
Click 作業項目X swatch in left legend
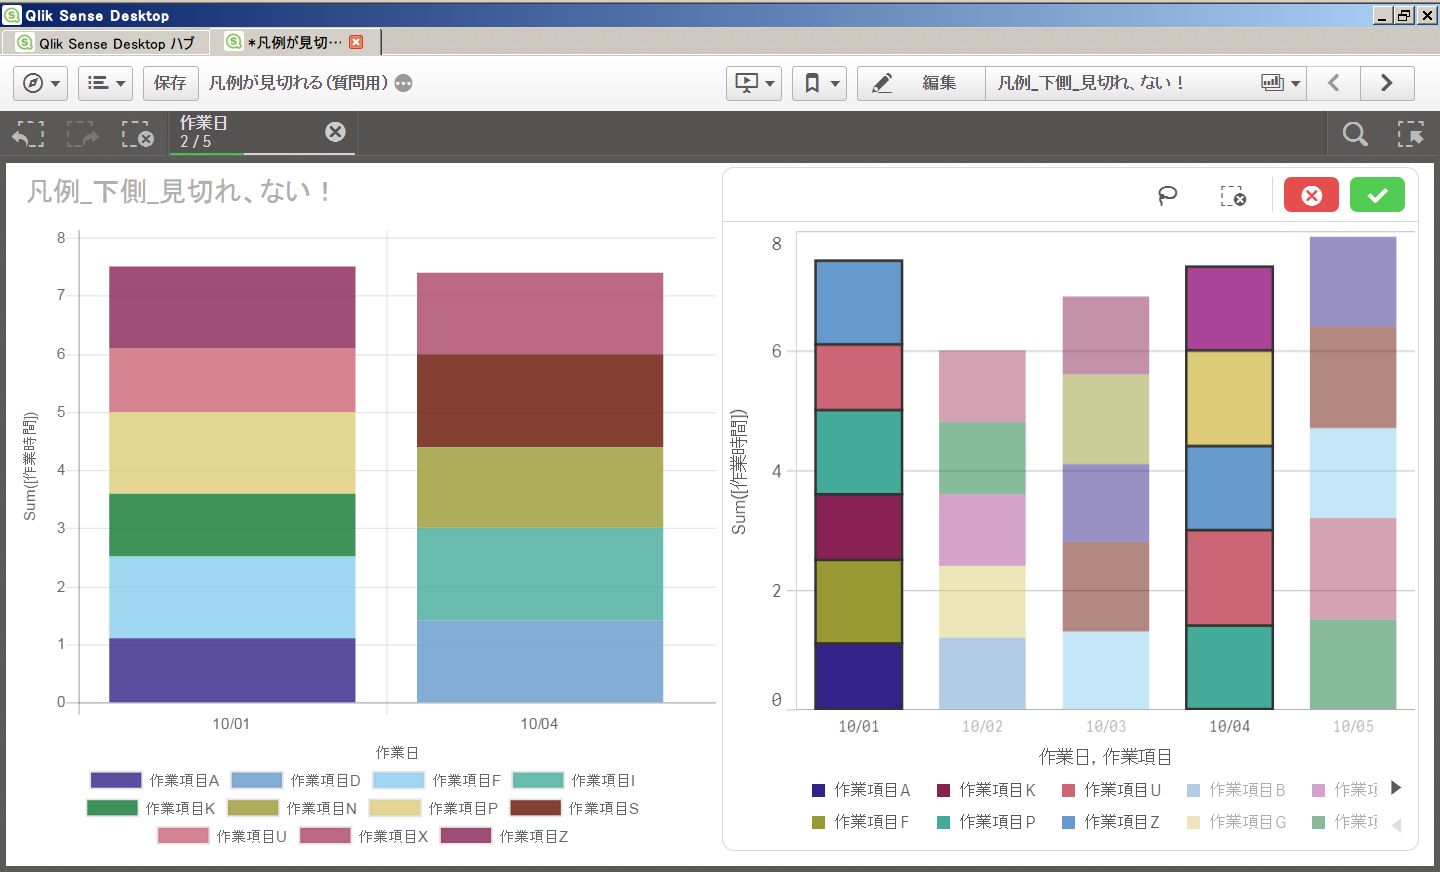point(325,836)
